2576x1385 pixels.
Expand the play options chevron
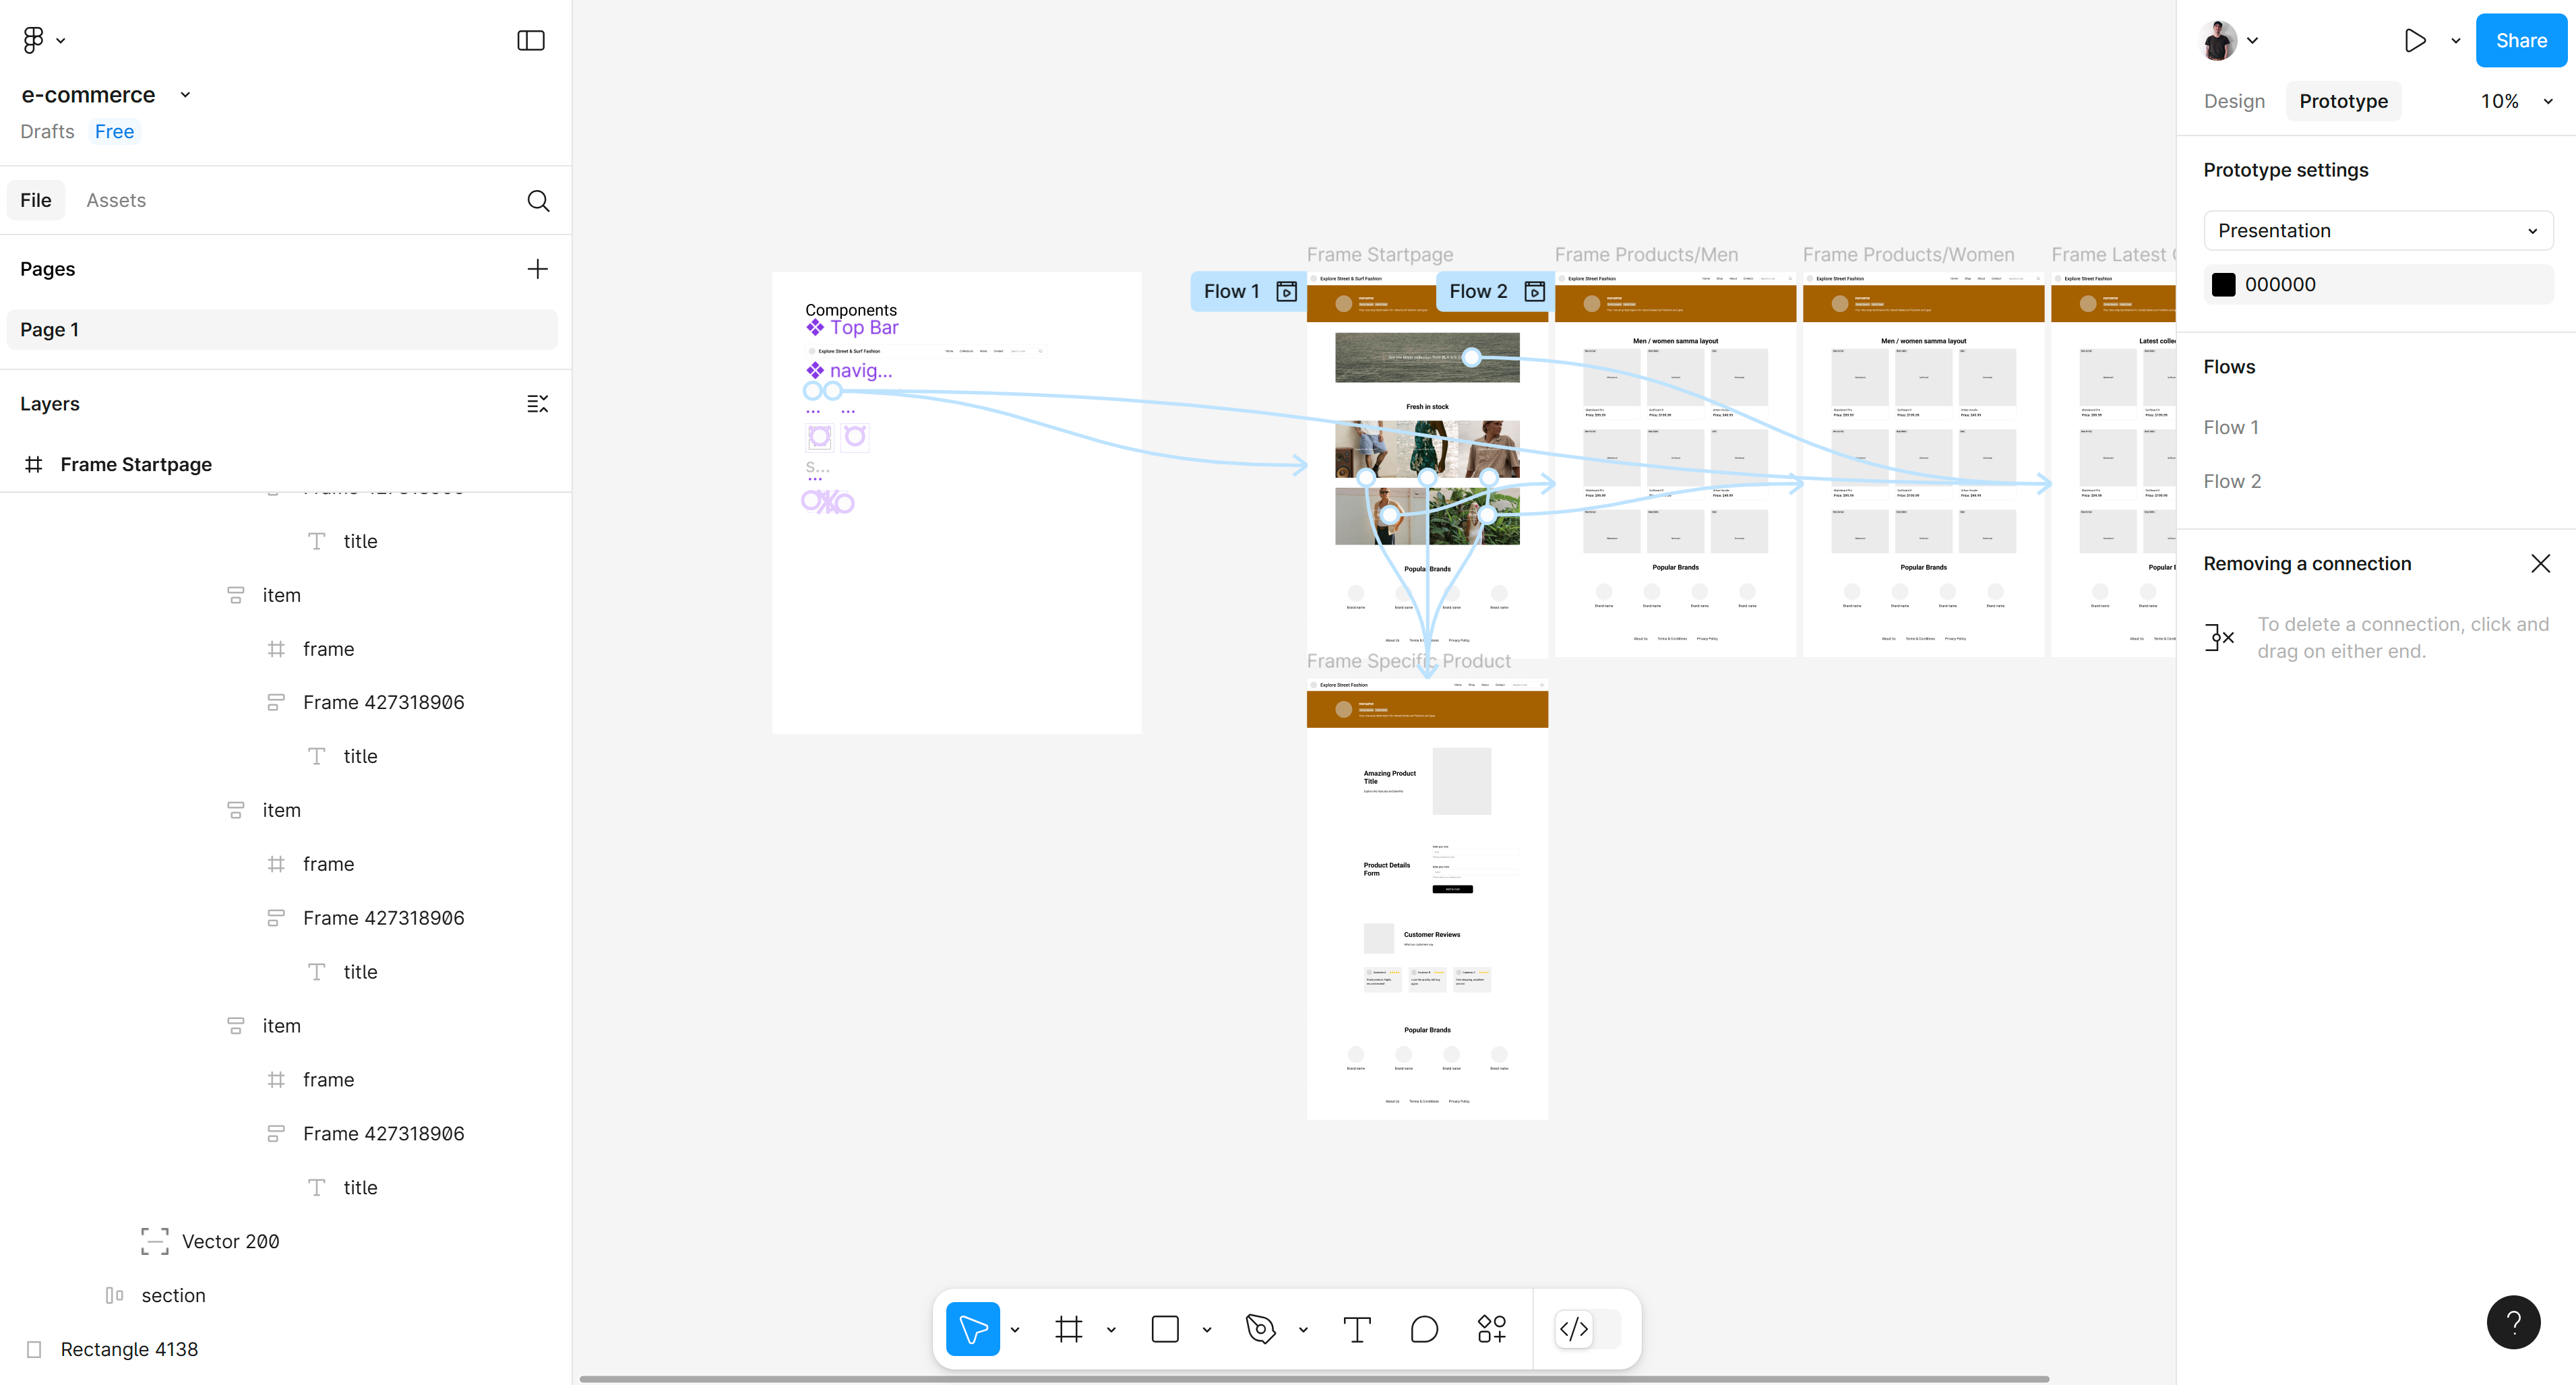[x=2456, y=41]
